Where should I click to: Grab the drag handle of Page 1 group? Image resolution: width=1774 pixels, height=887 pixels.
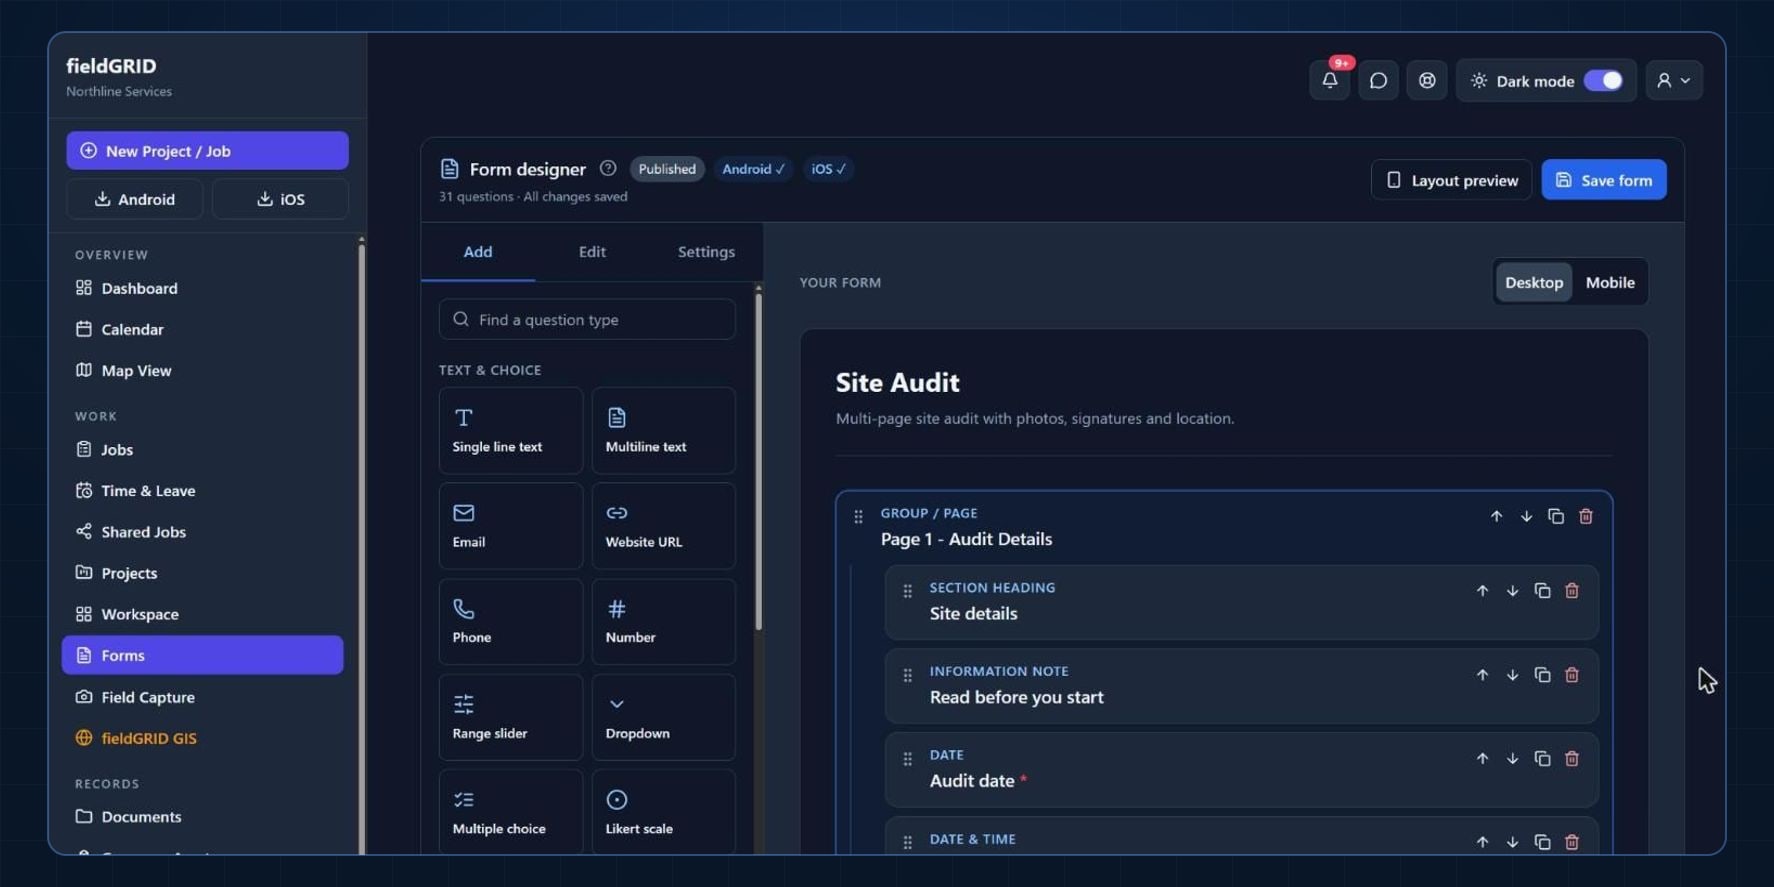858,517
